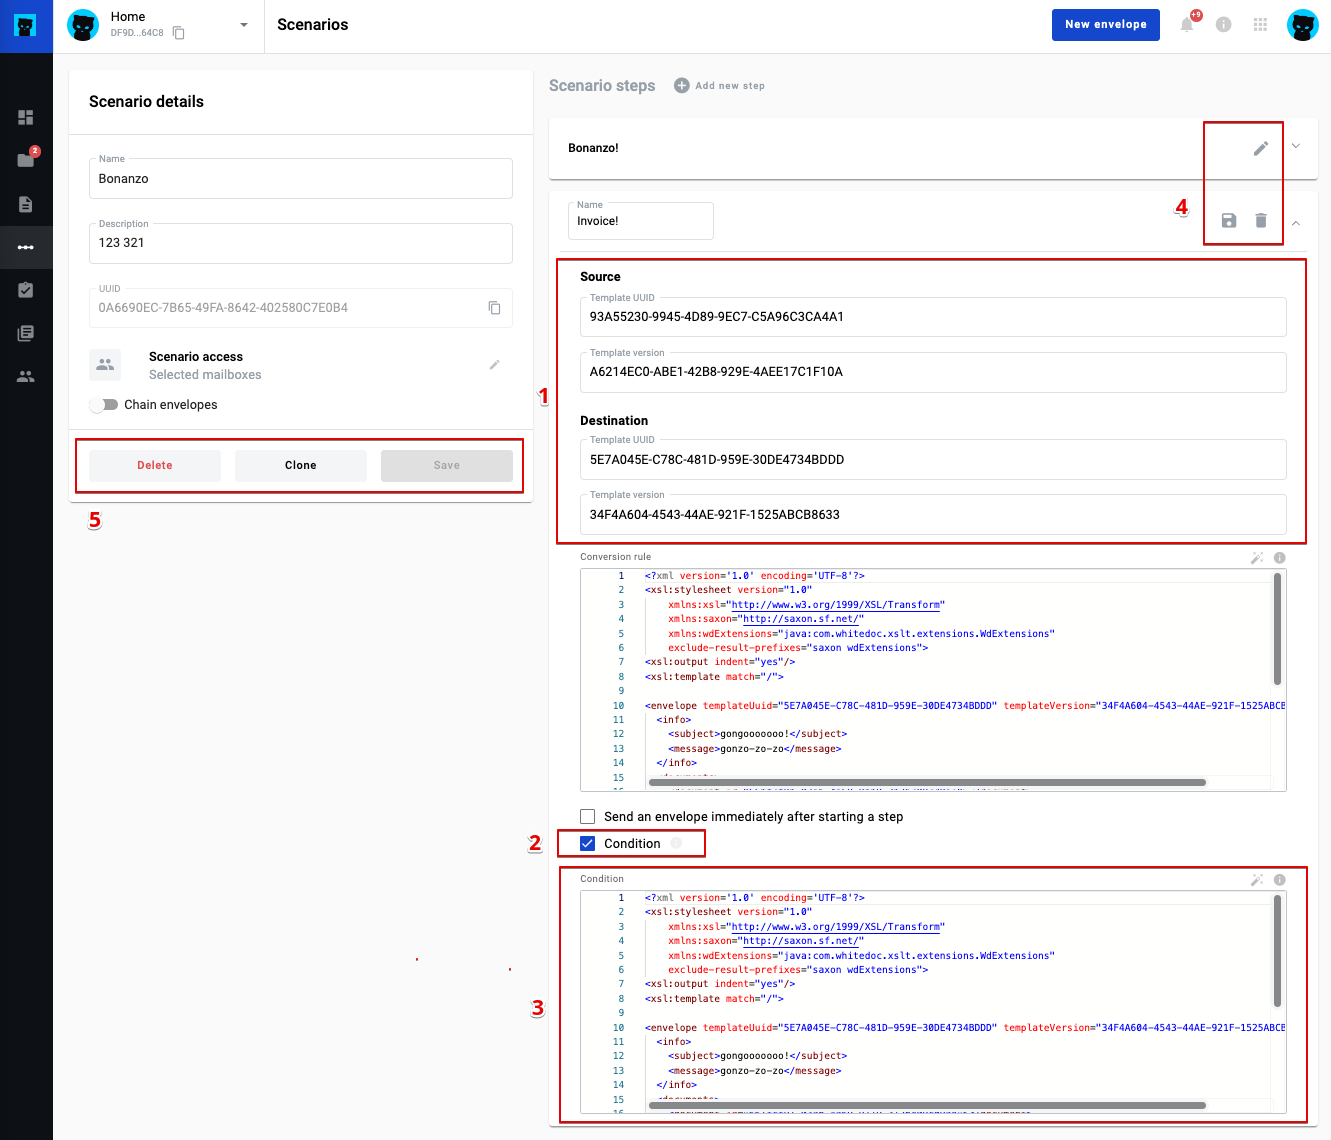Copy the scenario UUID with copy icon
This screenshot has height=1140, width=1331.
pos(494,308)
